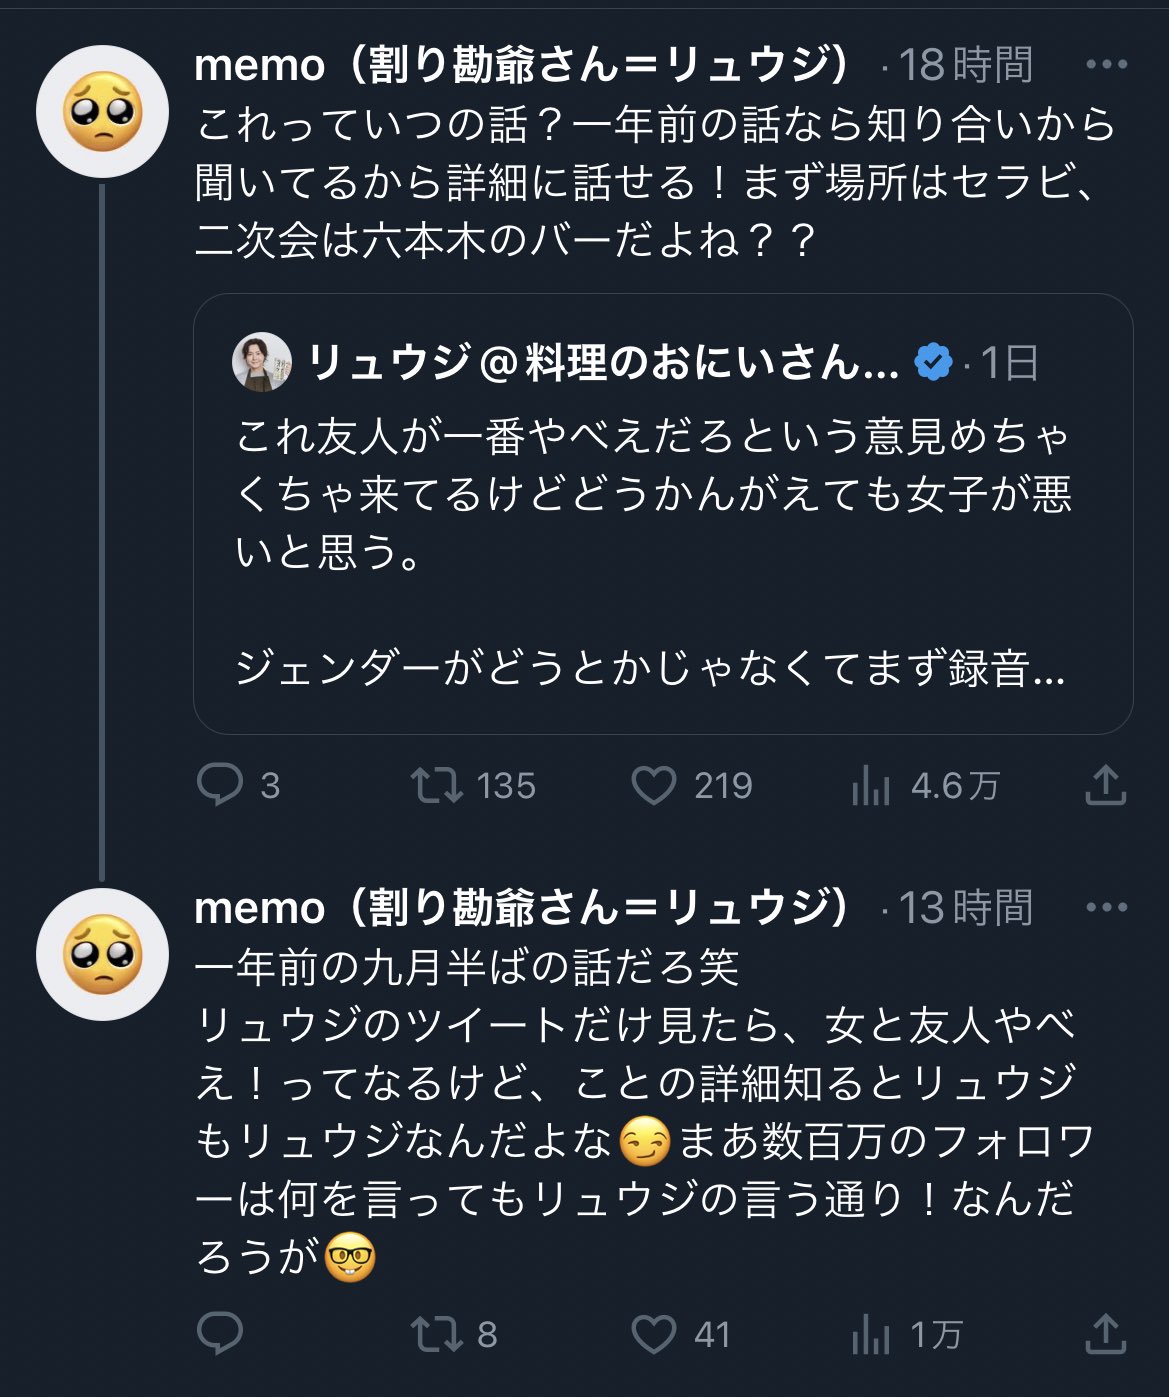
Task: View analytics showing 4.6万 views
Action: [871, 787]
